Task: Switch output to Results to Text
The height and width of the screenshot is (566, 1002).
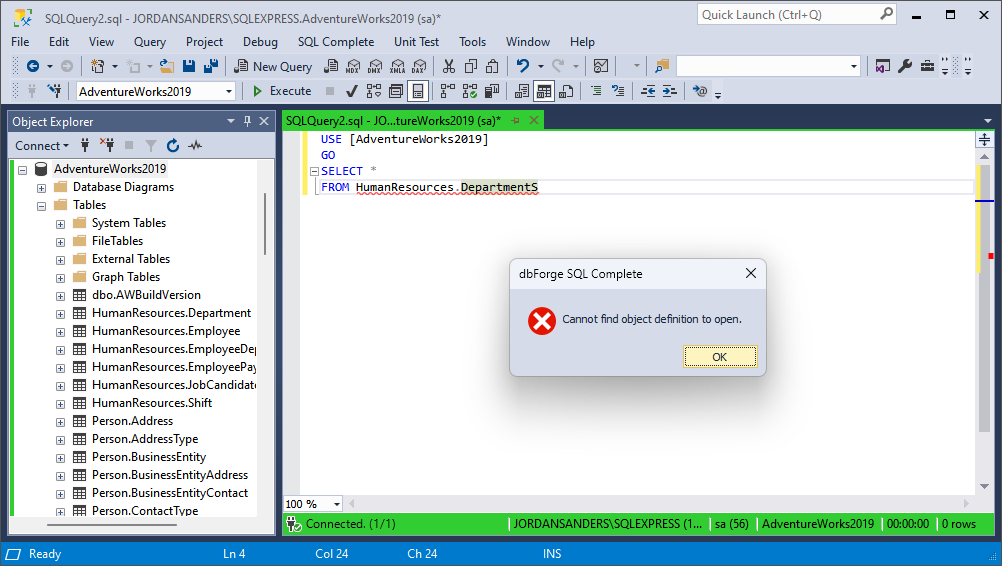Action: (521, 91)
